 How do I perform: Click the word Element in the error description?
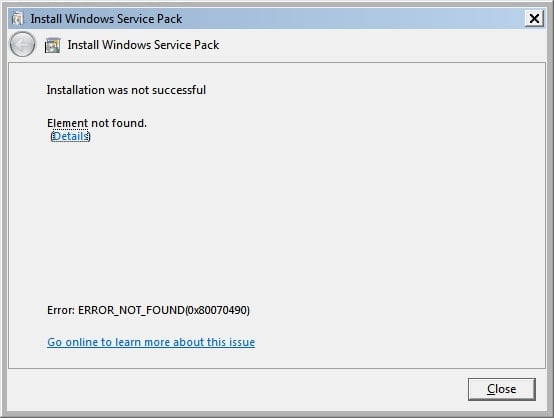[67, 123]
